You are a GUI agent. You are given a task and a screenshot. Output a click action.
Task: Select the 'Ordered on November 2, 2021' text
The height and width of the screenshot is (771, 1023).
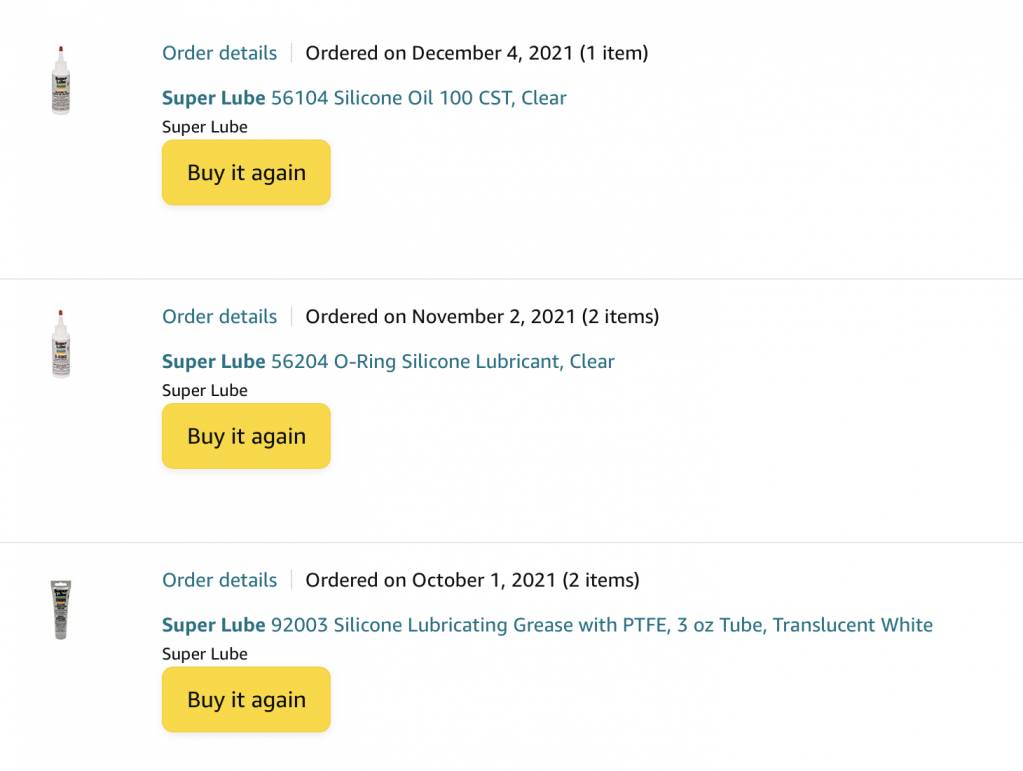(440, 316)
